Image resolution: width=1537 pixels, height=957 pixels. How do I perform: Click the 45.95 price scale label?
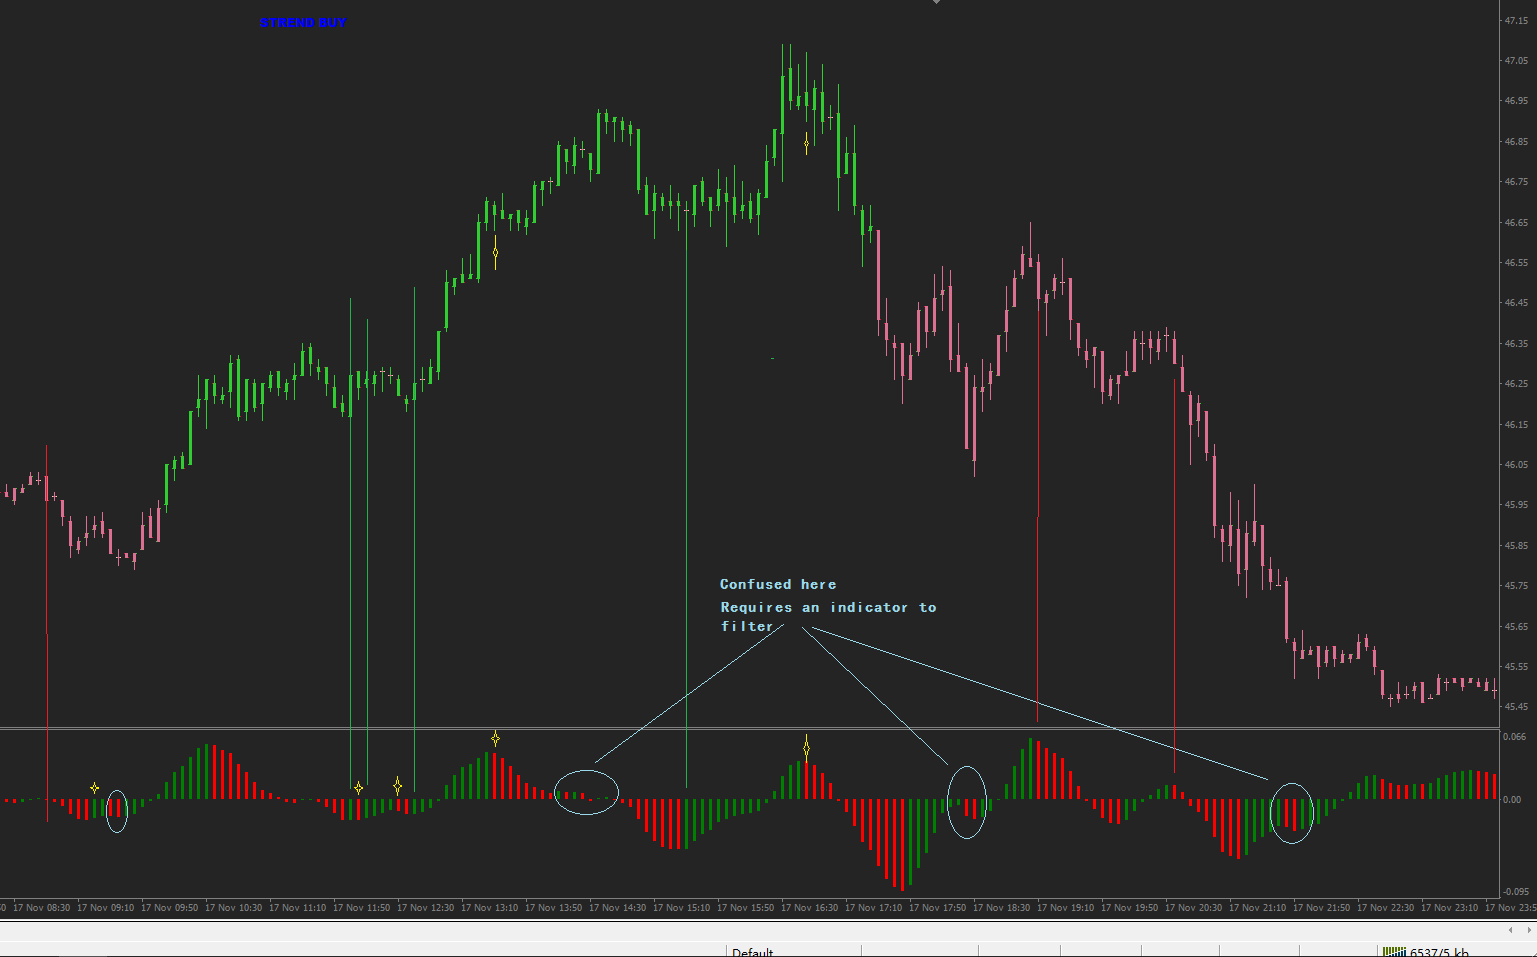[x=1516, y=505]
